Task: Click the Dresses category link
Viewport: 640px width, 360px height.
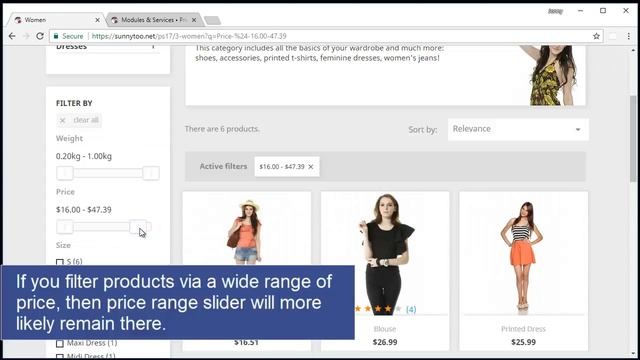Action: click(71, 47)
